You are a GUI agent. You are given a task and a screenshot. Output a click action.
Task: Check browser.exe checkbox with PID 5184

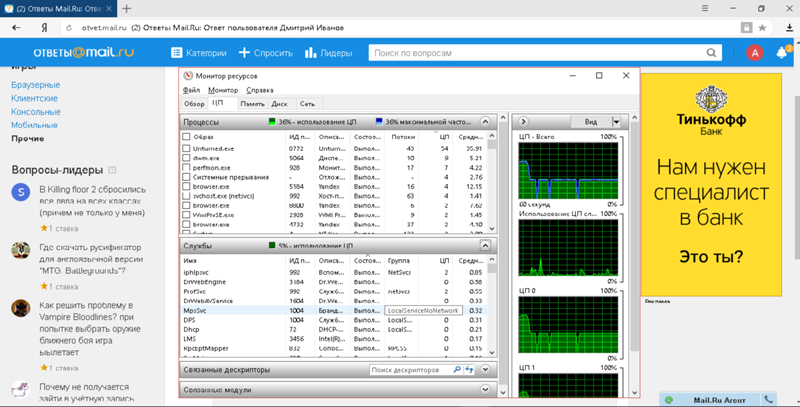[x=186, y=187]
